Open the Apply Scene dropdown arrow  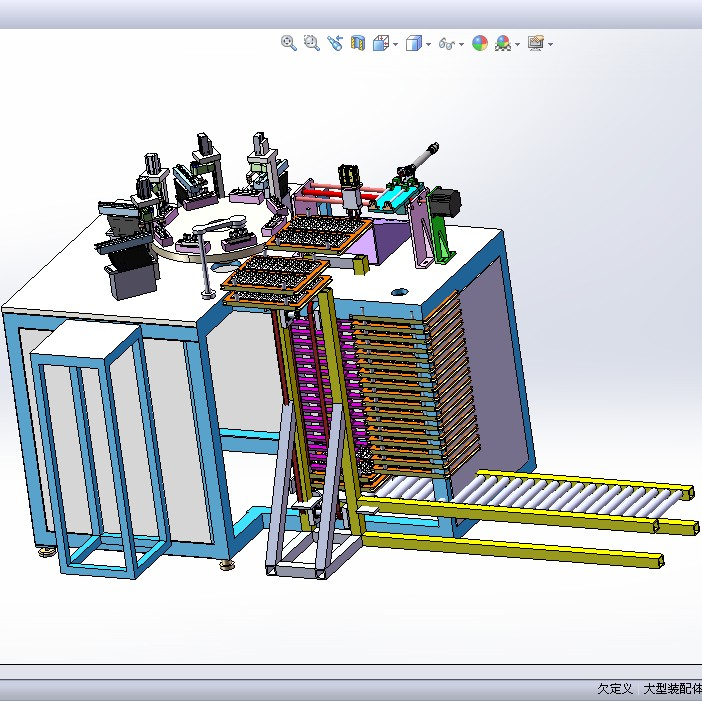[516, 44]
